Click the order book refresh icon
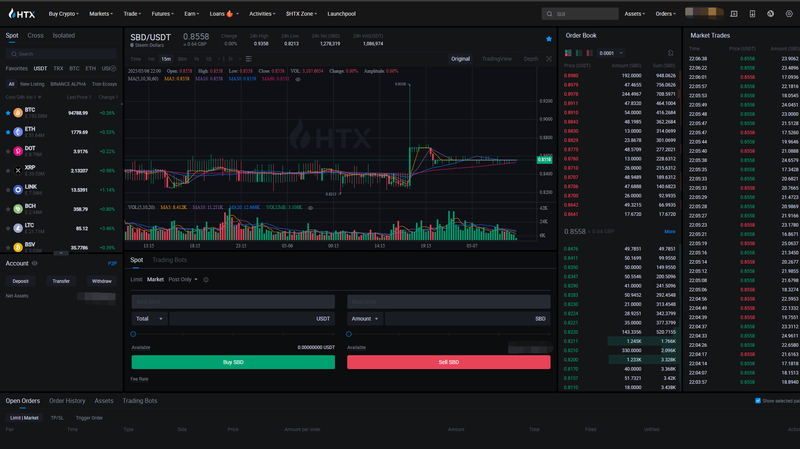The height and width of the screenshot is (449, 800). [x=670, y=53]
